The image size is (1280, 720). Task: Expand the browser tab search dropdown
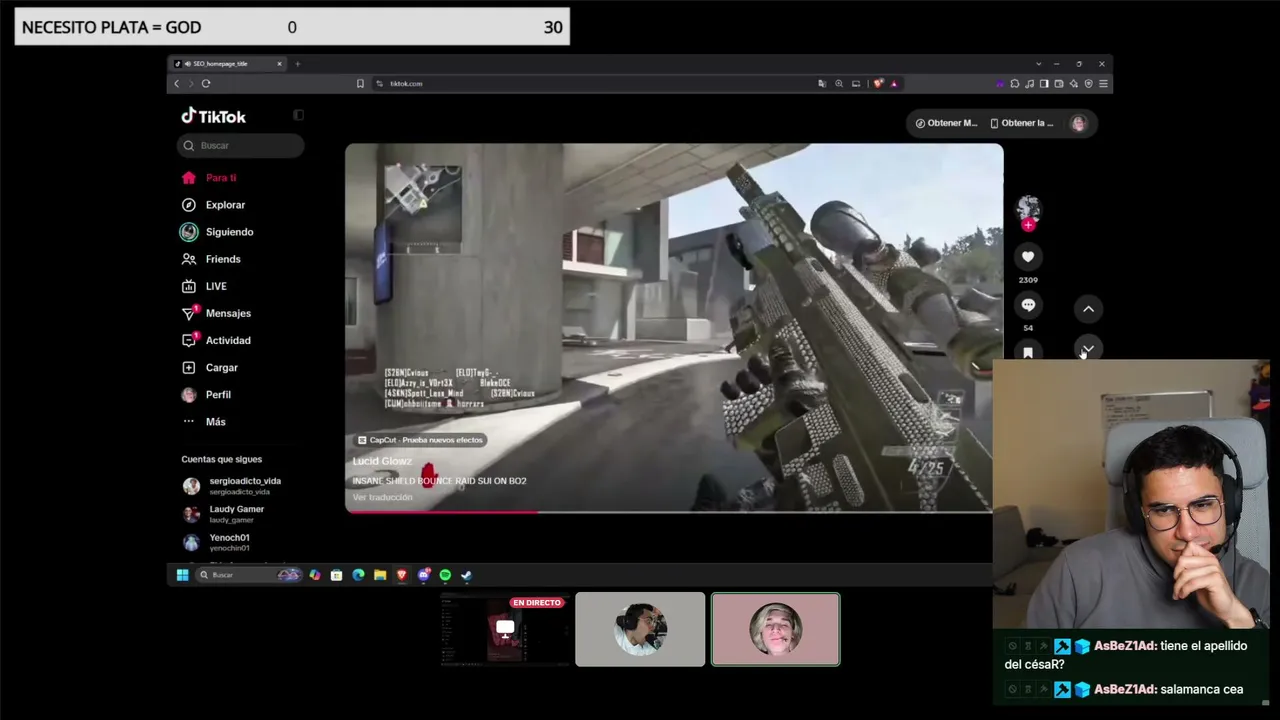pyautogui.click(x=1038, y=64)
